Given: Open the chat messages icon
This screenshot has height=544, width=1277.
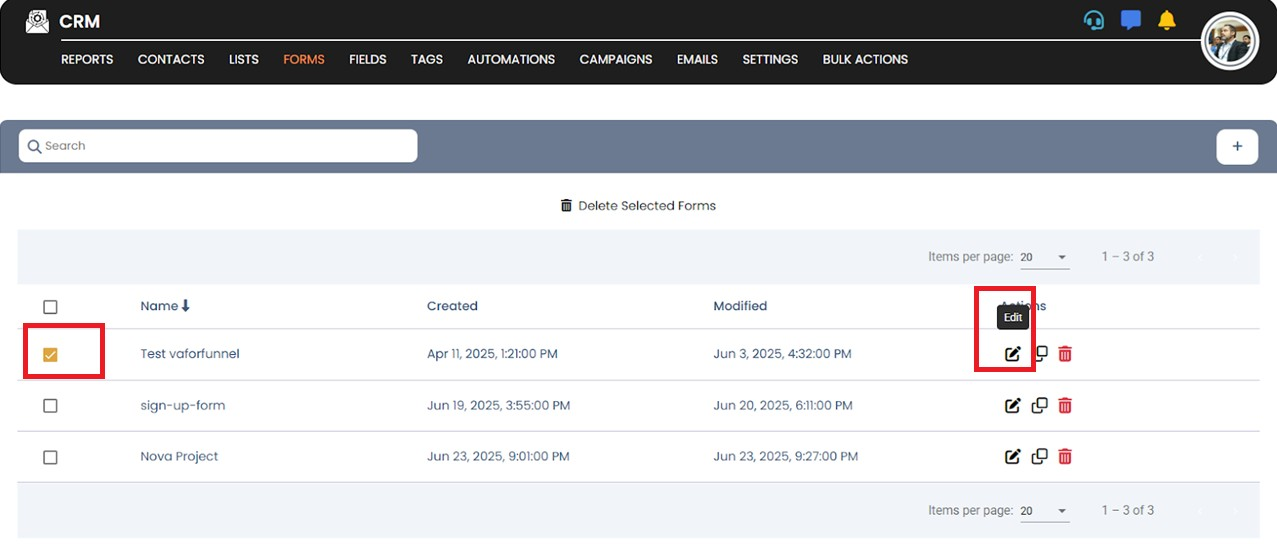Looking at the screenshot, I should click(x=1131, y=21).
